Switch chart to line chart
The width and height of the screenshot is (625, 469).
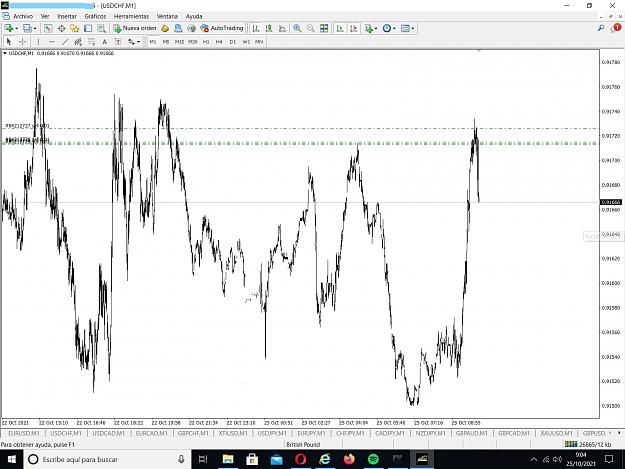pos(282,28)
